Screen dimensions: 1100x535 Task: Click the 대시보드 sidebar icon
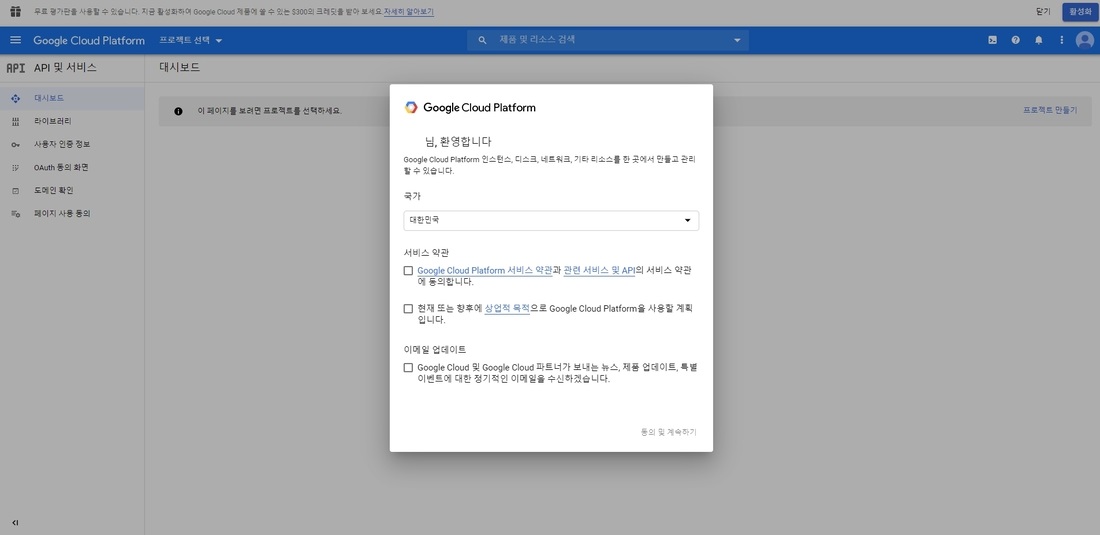[x=15, y=98]
